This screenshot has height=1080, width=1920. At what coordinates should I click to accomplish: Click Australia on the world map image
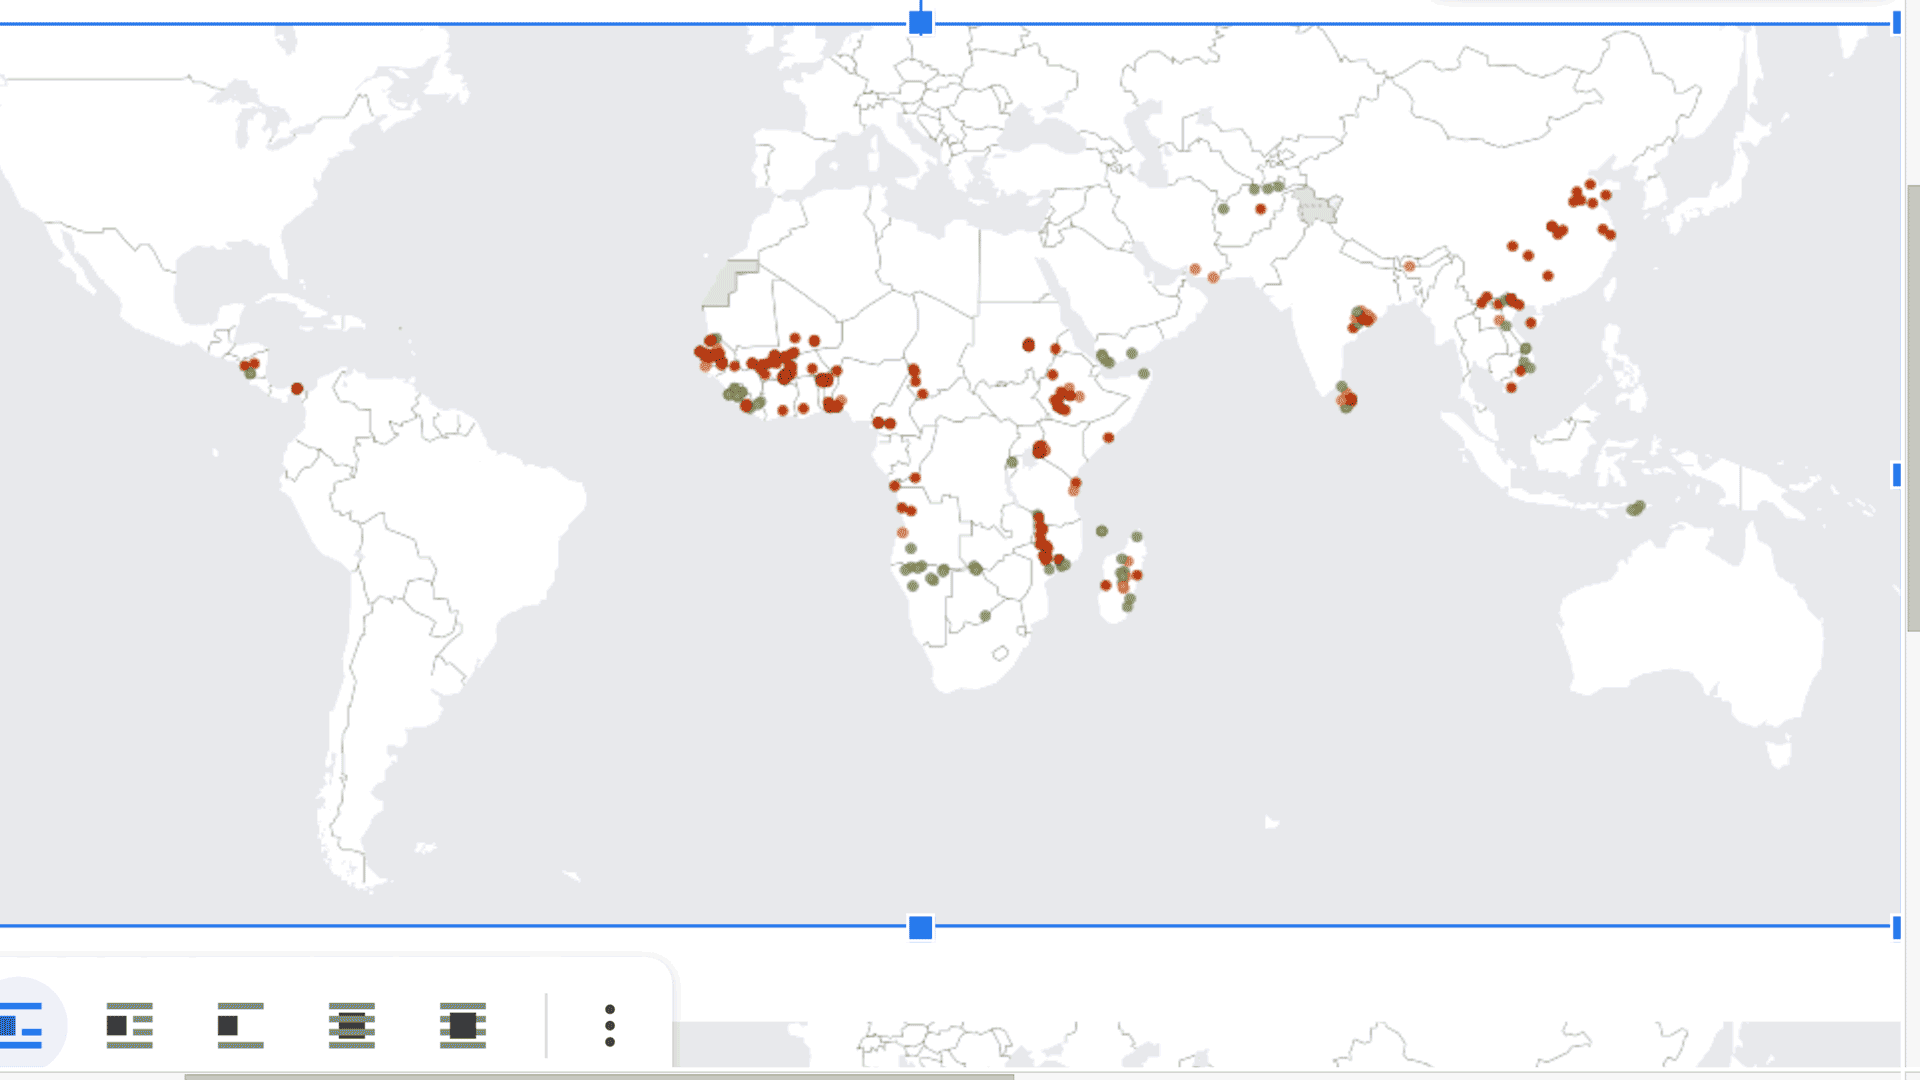pos(1690,620)
